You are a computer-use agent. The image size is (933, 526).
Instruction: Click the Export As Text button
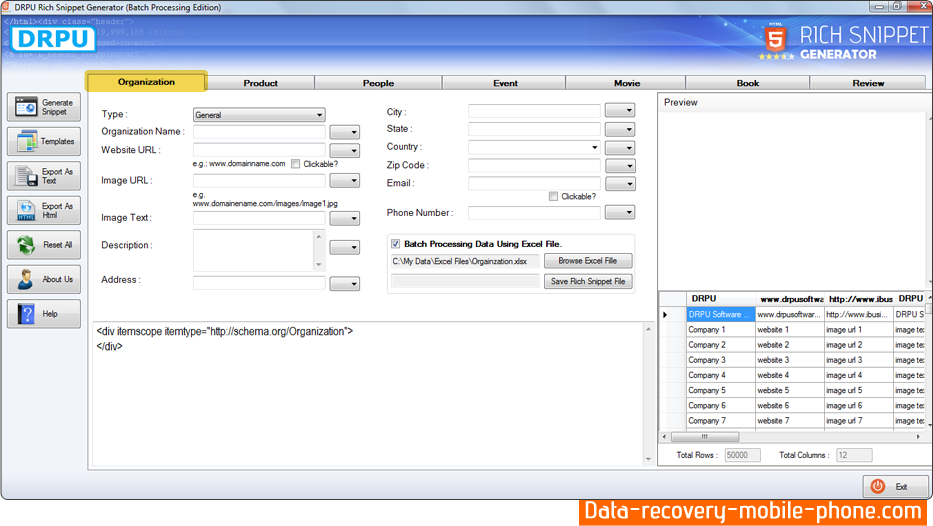(44, 176)
